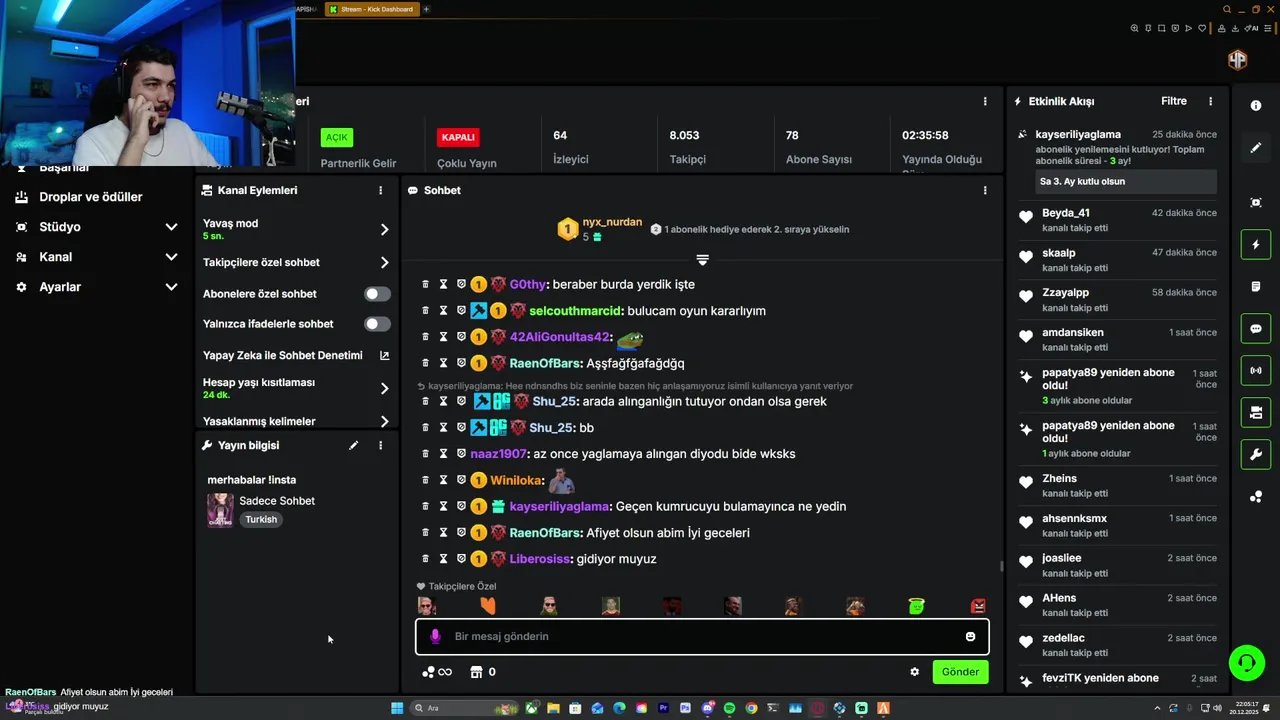Ban RaenOfBars via shield icon on Aşşfağfğafağdğq
Viewport: 1280px width, 720px height.
point(461,363)
